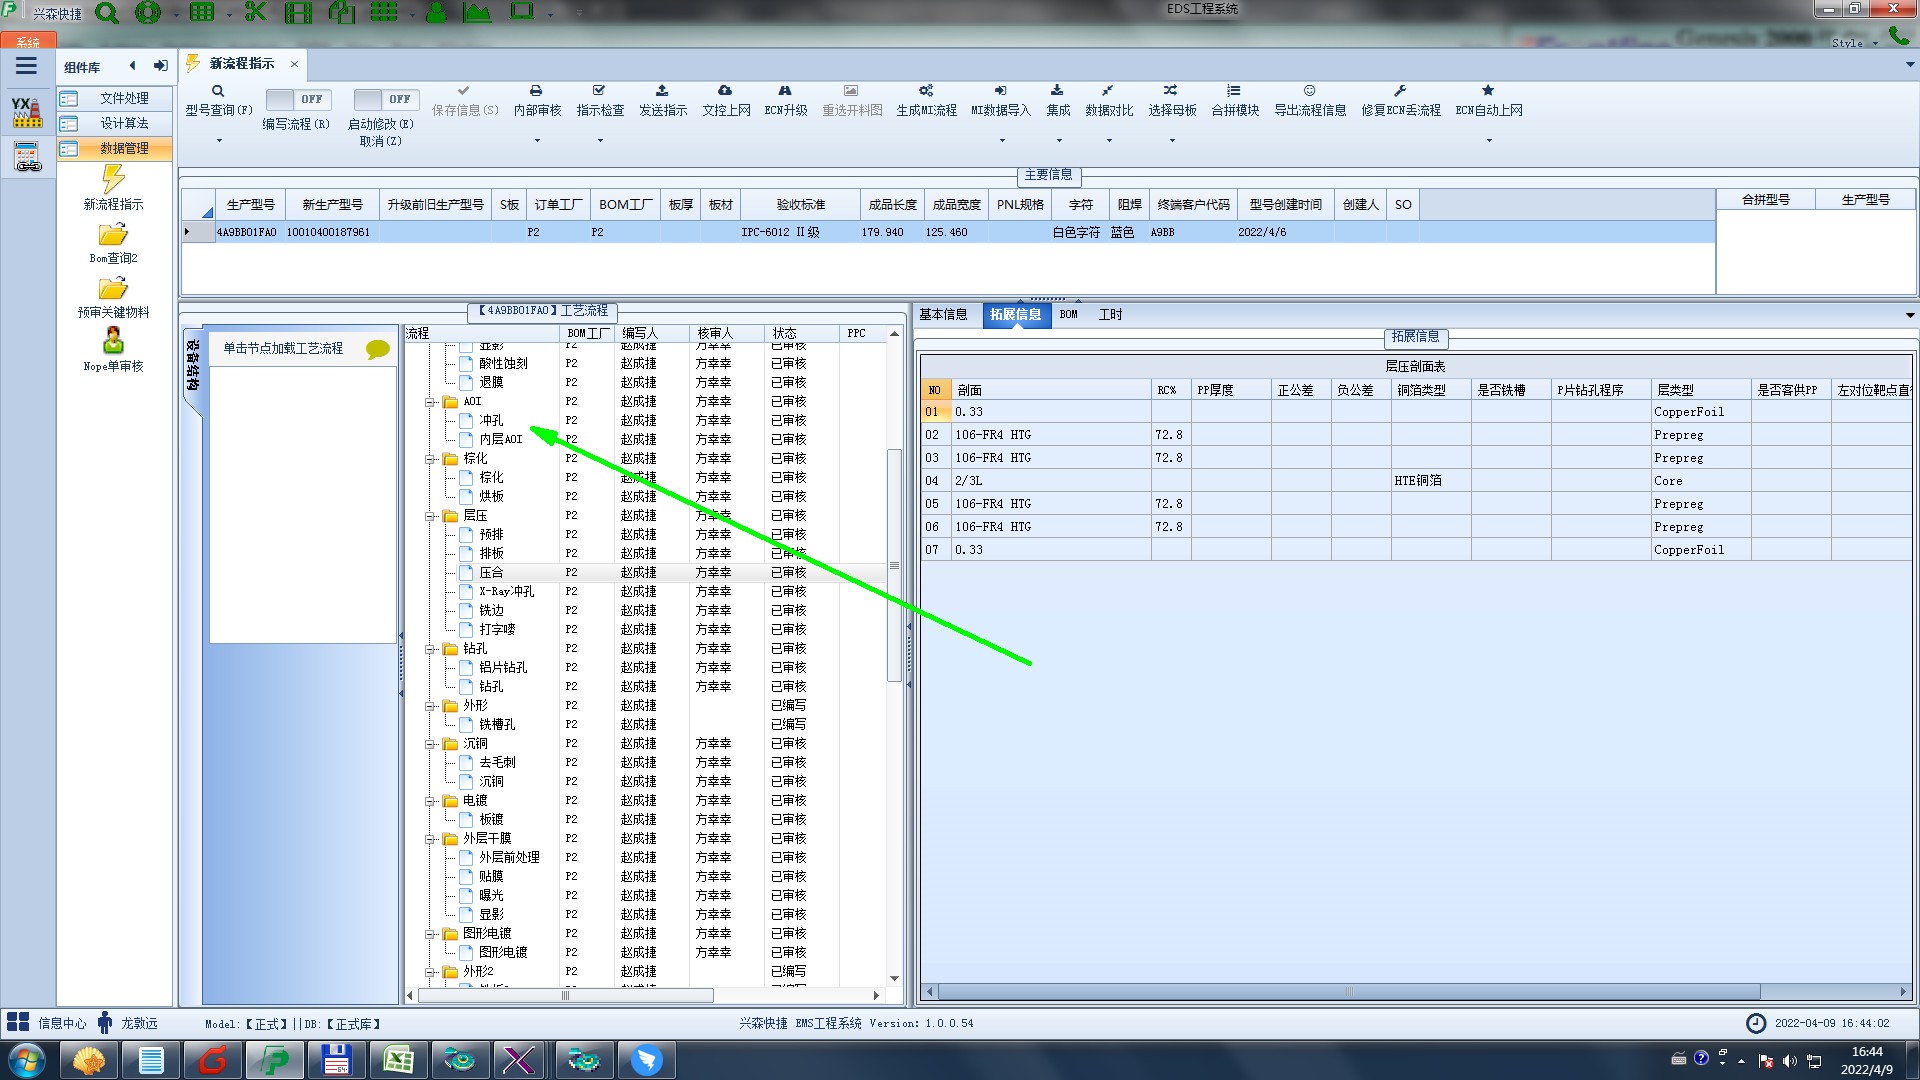Click the 发送指示 toolbar icon
Screen dimensions: 1920x1080
(x=662, y=91)
